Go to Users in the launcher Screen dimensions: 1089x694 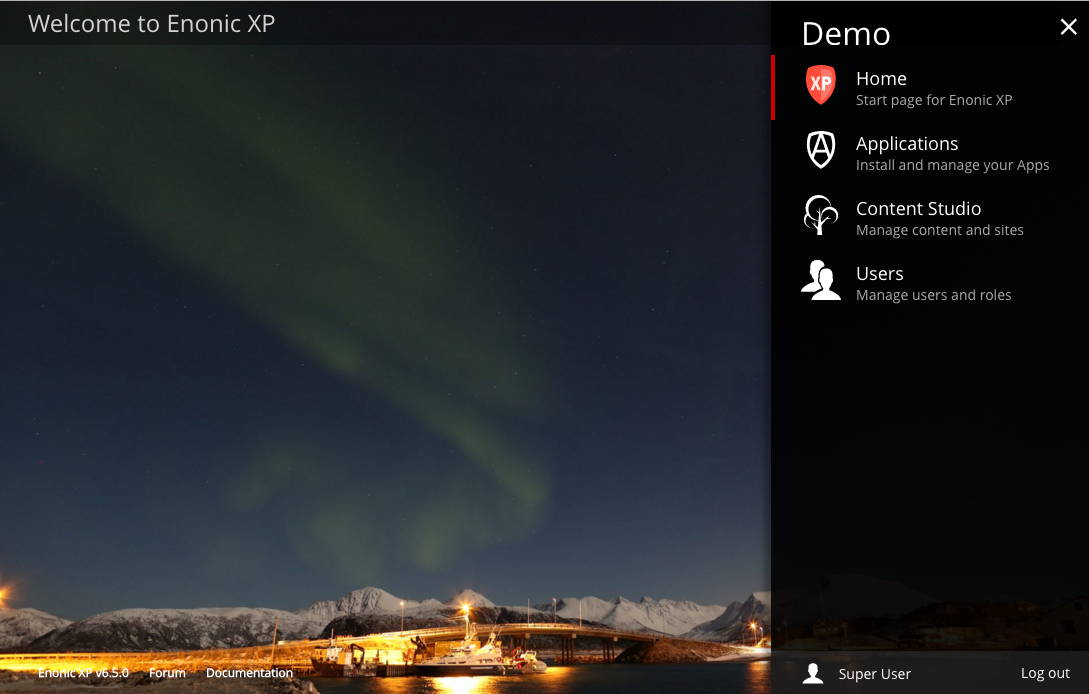(x=930, y=283)
